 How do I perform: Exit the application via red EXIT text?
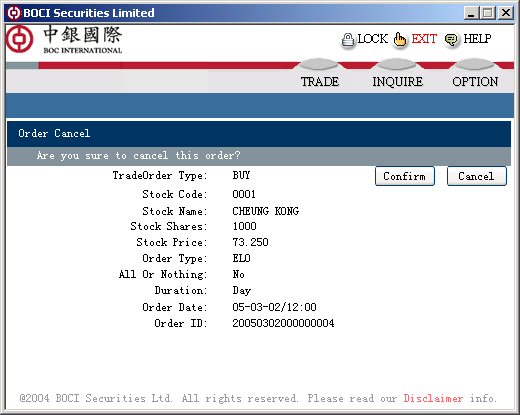point(424,39)
